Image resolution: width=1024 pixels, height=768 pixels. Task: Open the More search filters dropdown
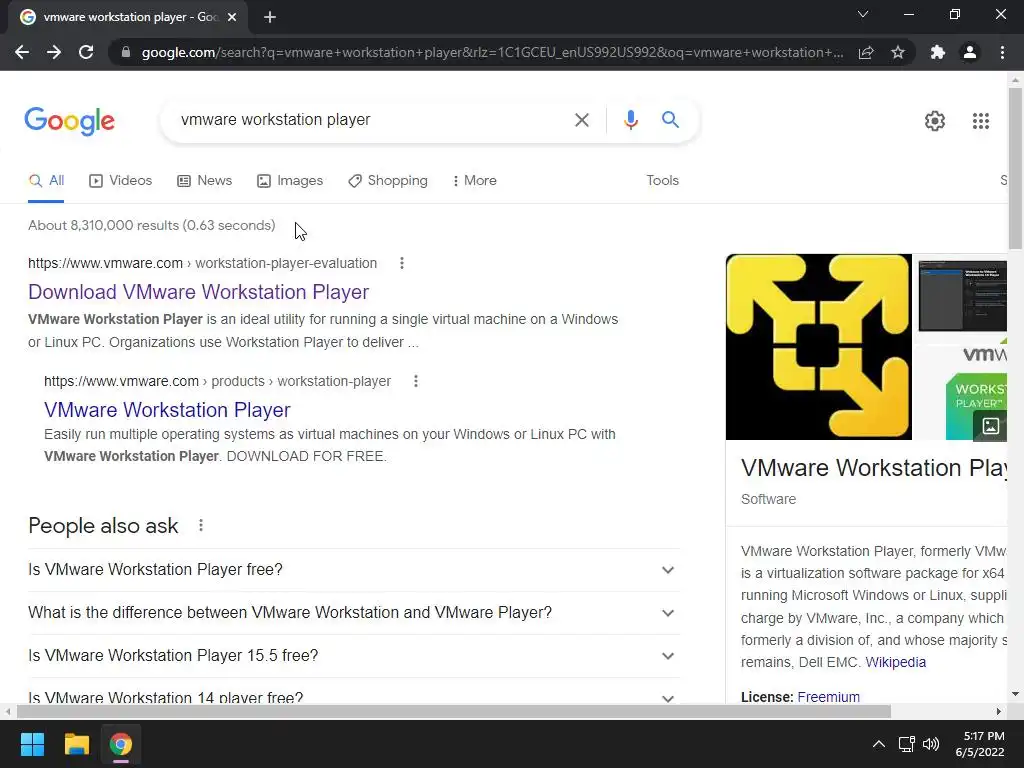[x=475, y=180]
